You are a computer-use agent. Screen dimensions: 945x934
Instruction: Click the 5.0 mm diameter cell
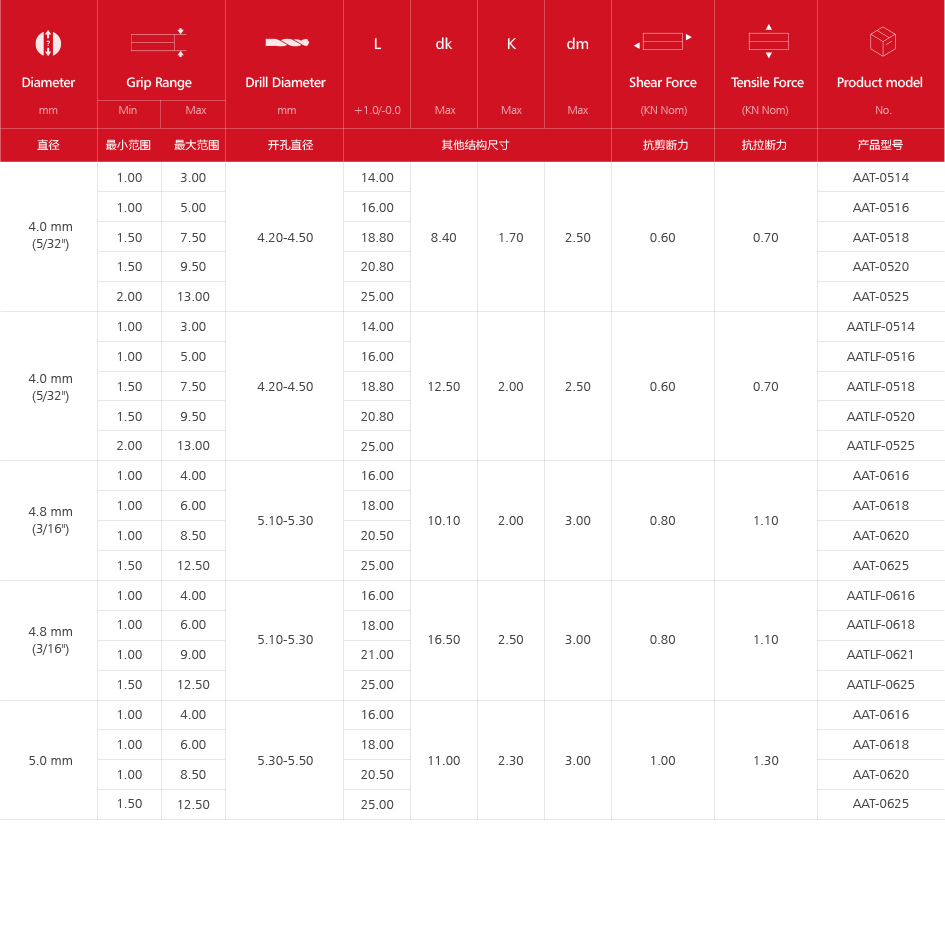[x=50, y=761]
